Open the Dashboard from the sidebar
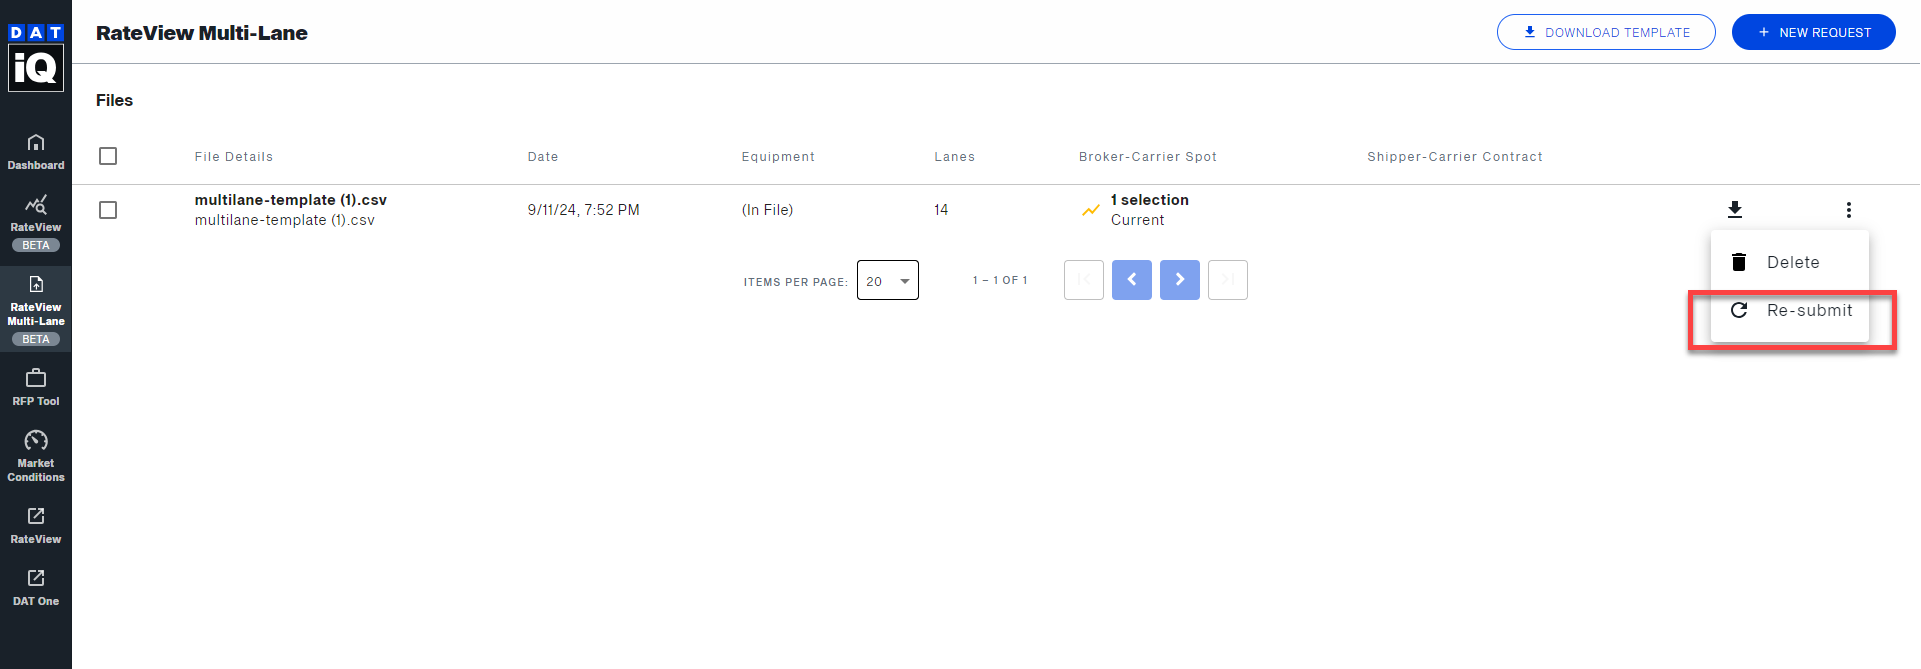Image resolution: width=1921 pixels, height=669 pixels. (x=36, y=152)
